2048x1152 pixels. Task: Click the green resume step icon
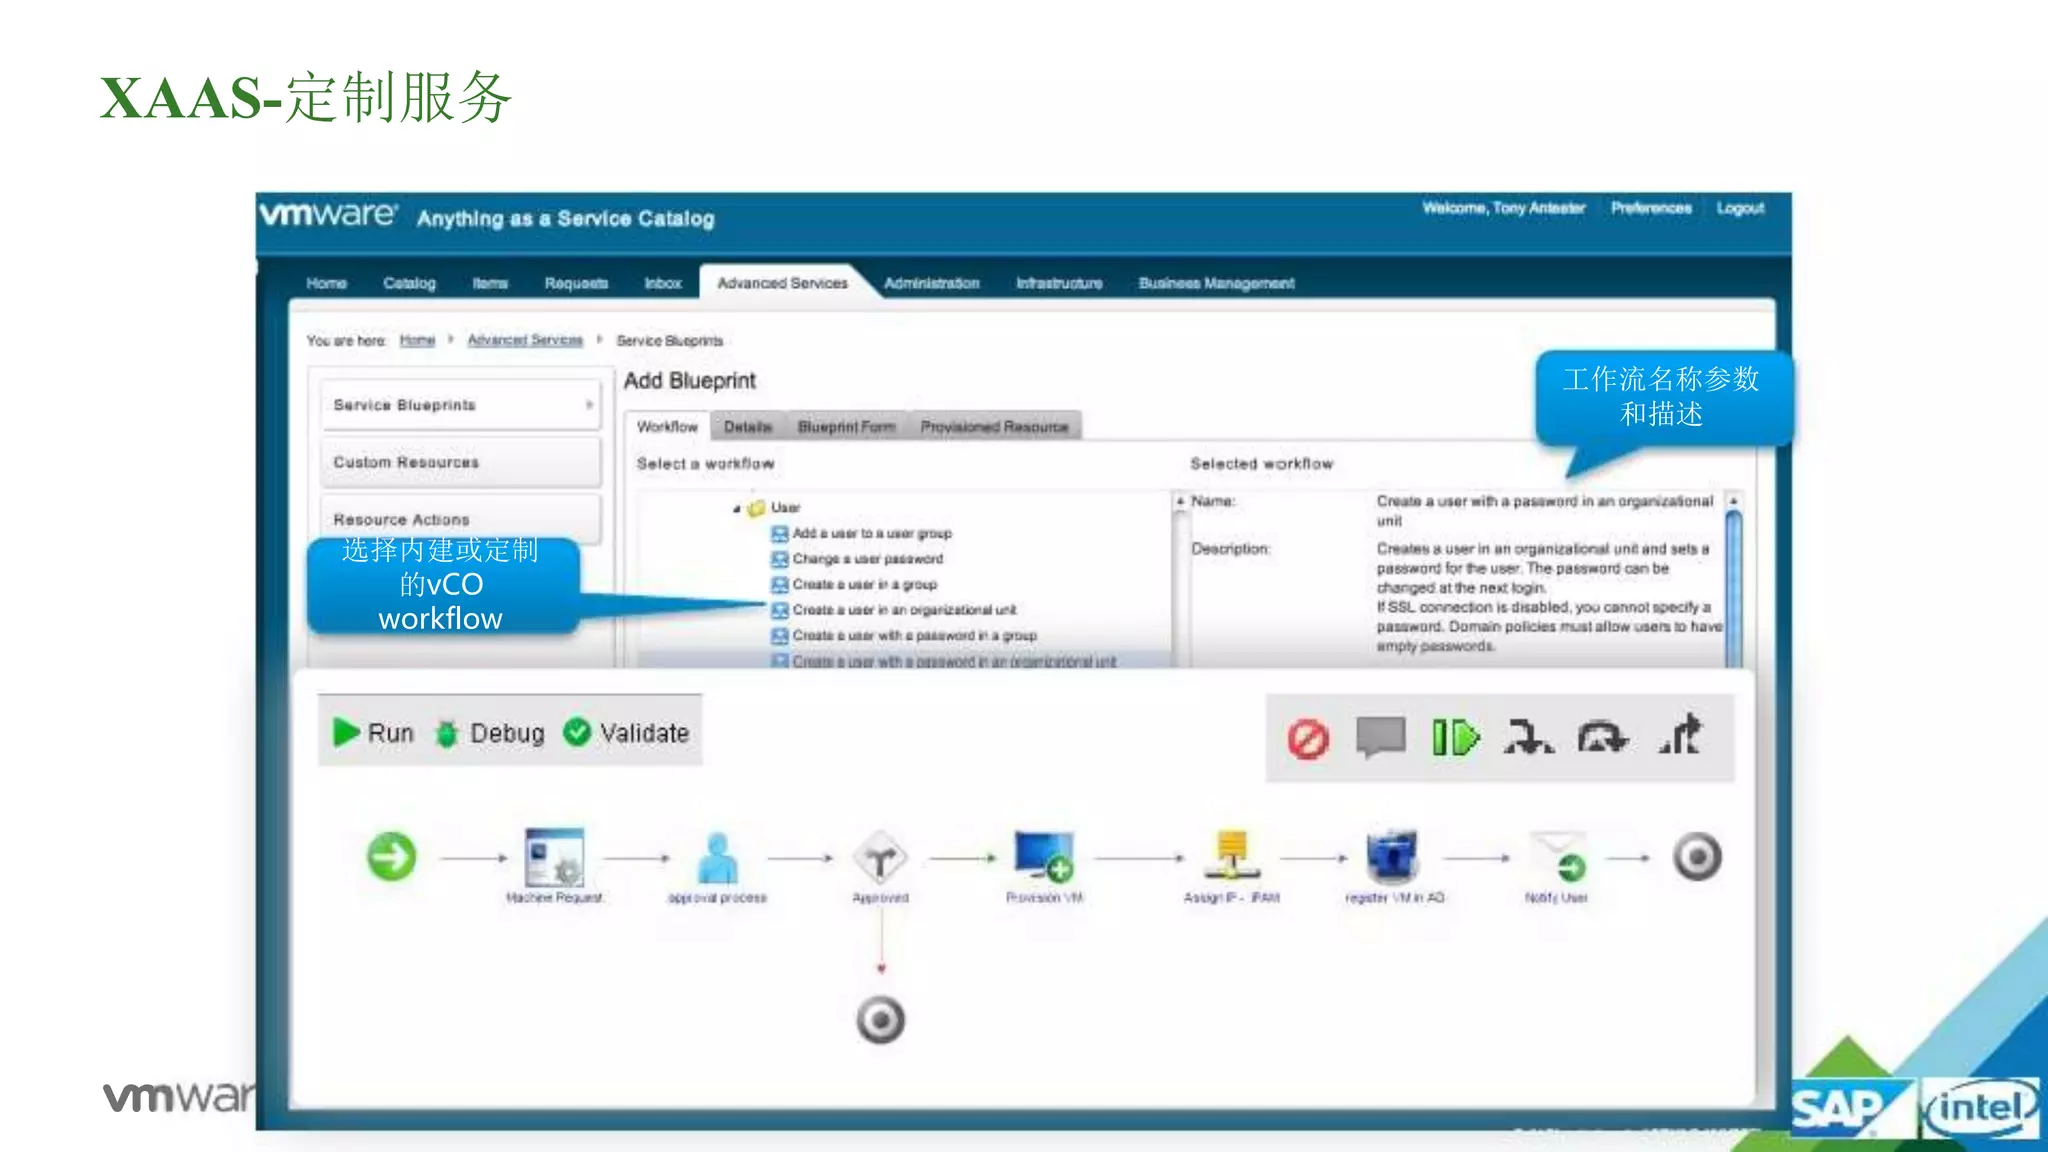1455,738
